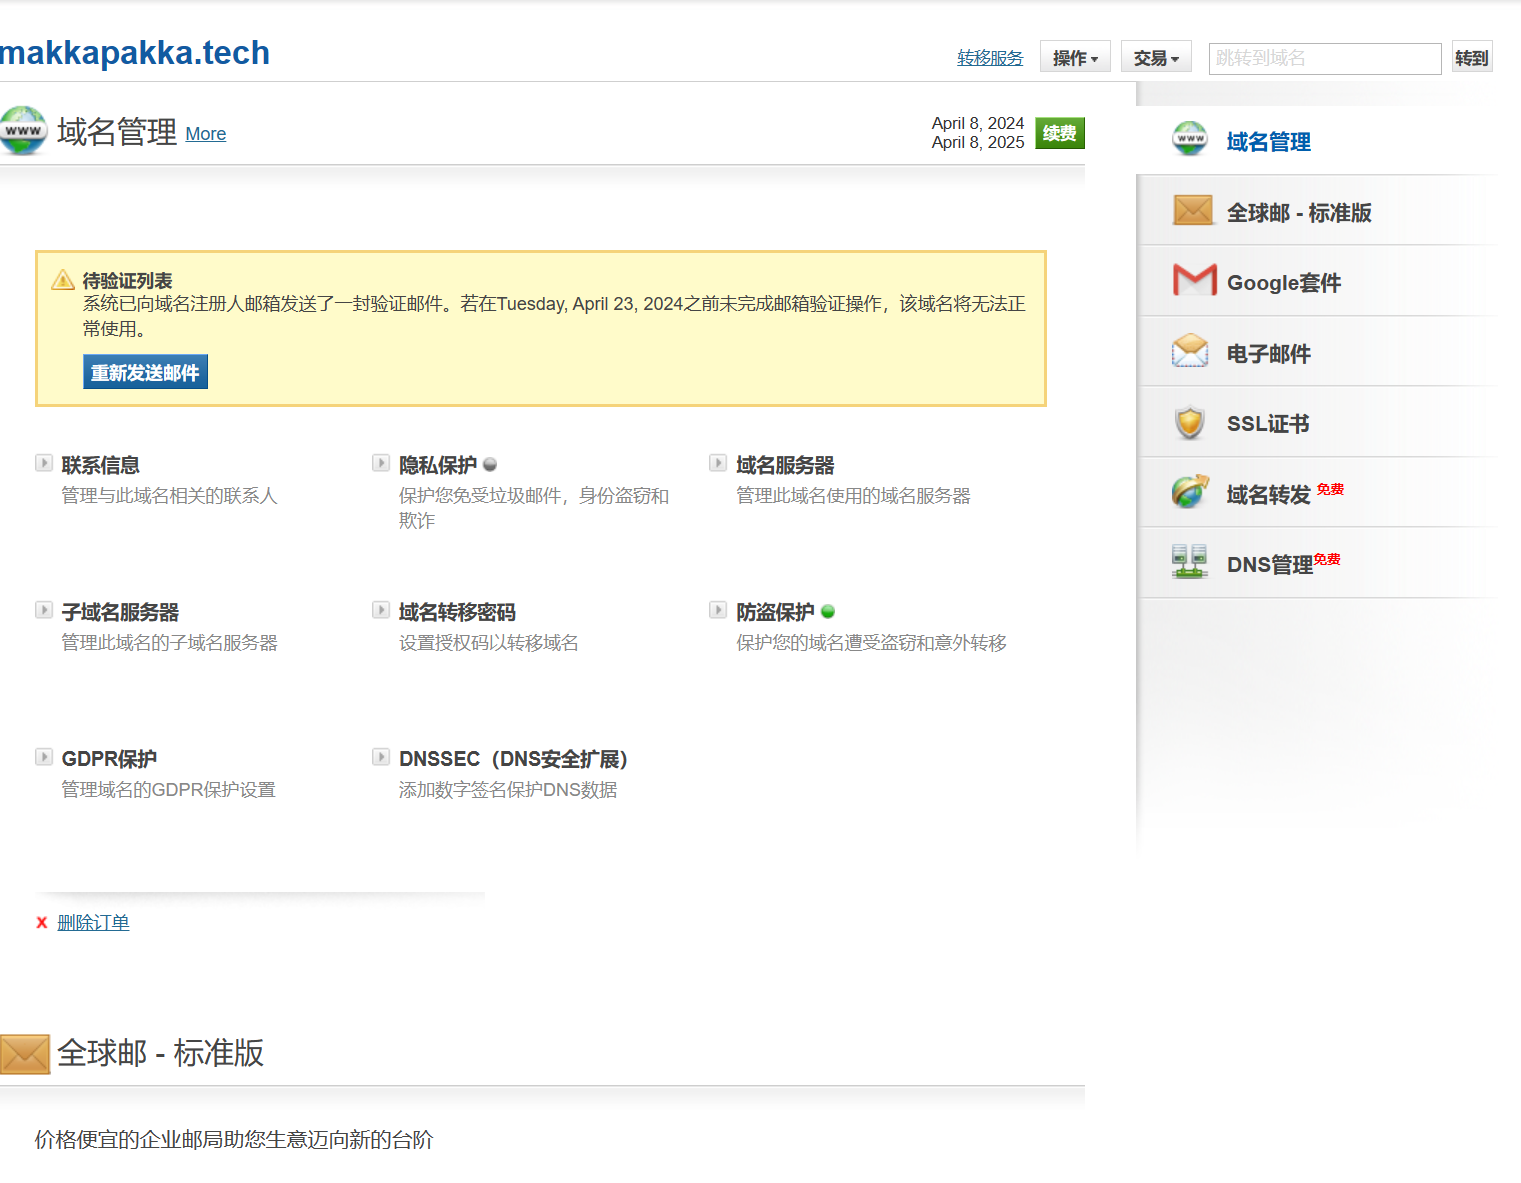This screenshot has height=1183, width=1521.
Task: Click the red X delete order icon
Action: [42, 923]
